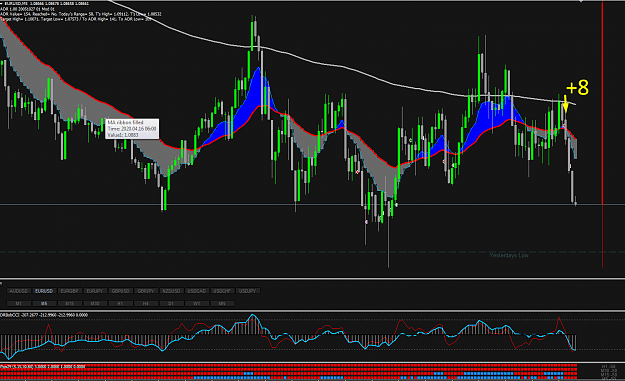Viewport: 625px width, 381px height.
Task: Set timeframe to M1
Action: coord(18,304)
